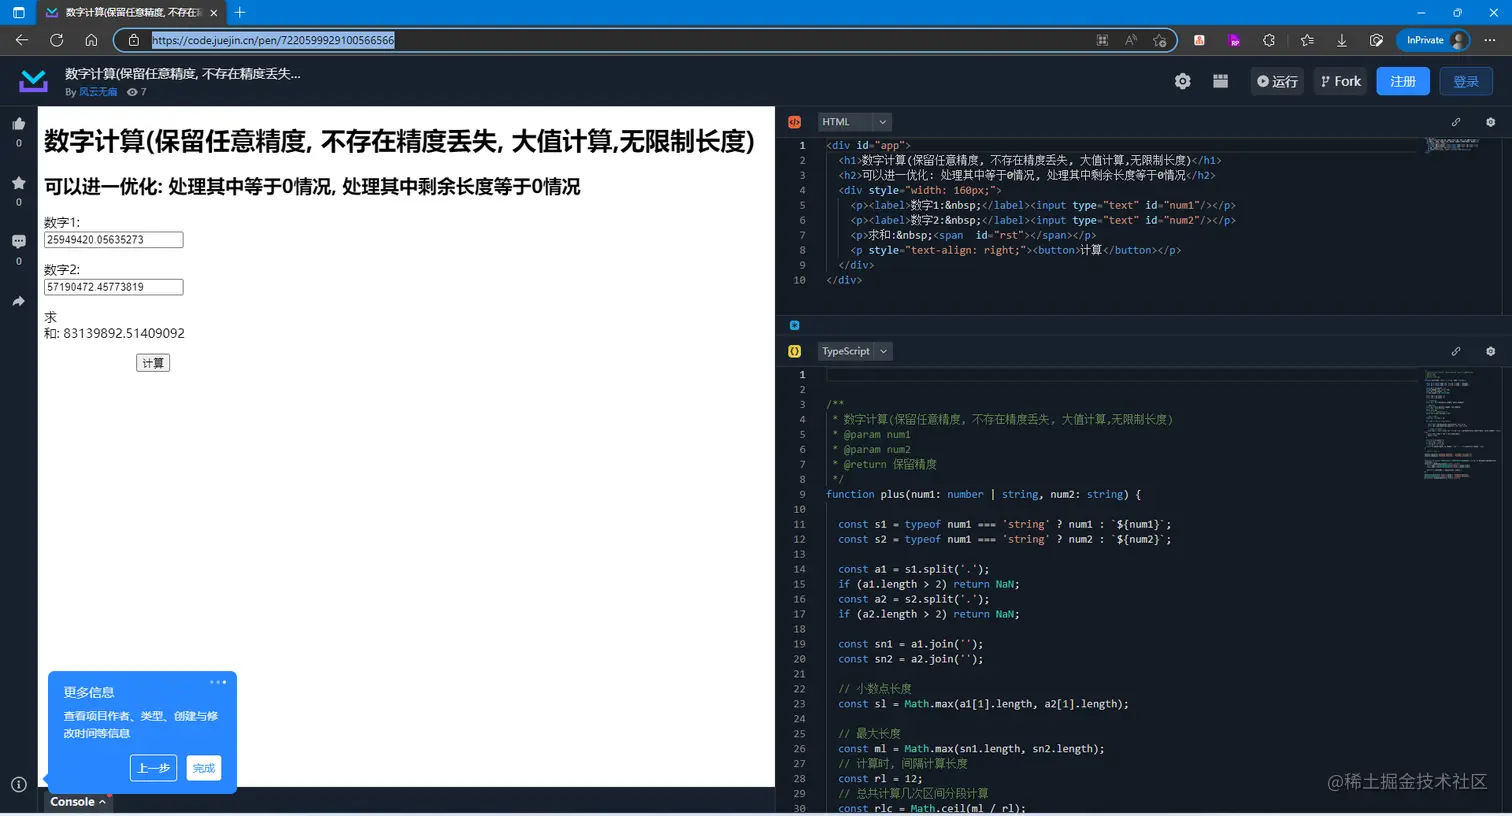Open a new browser tab
The width and height of the screenshot is (1512, 816).
tap(240, 12)
